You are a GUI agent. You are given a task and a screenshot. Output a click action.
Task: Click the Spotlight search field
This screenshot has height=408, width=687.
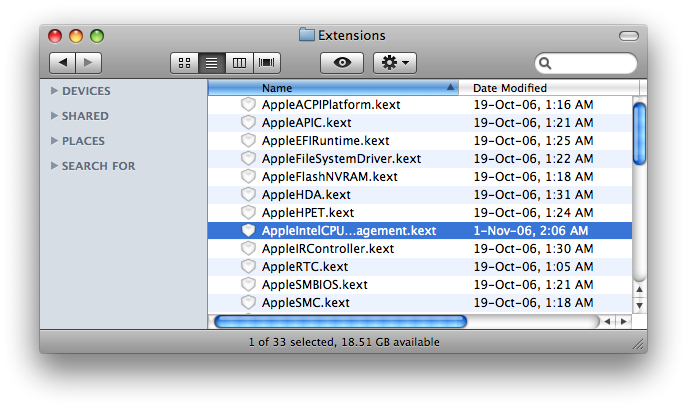tap(586, 64)
